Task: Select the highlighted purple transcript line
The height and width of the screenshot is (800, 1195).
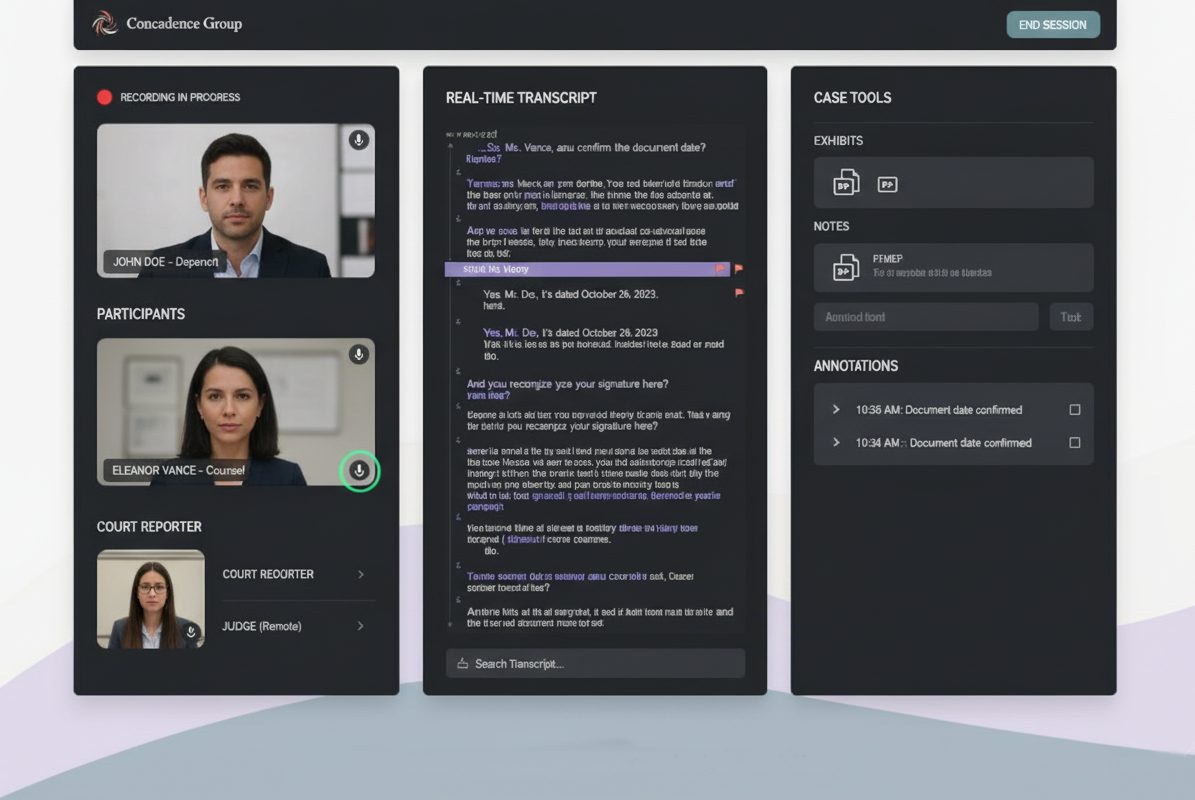Action: (x=580, y=269)
